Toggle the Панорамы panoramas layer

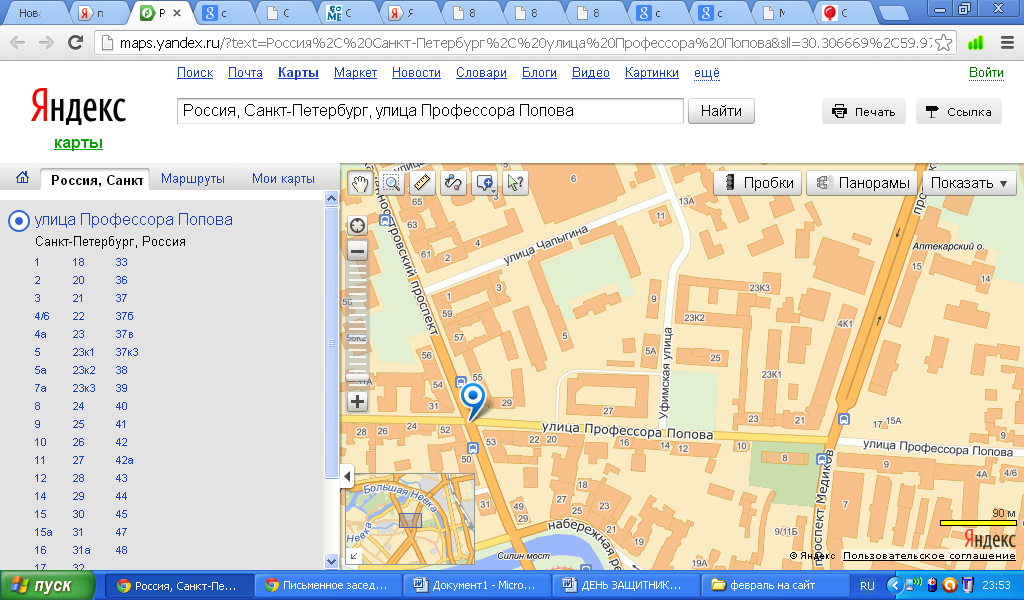(x=862, y=183)
